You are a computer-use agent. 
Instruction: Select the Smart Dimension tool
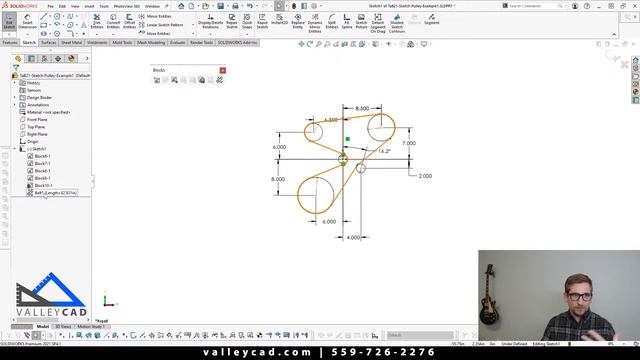click(27, 21)
